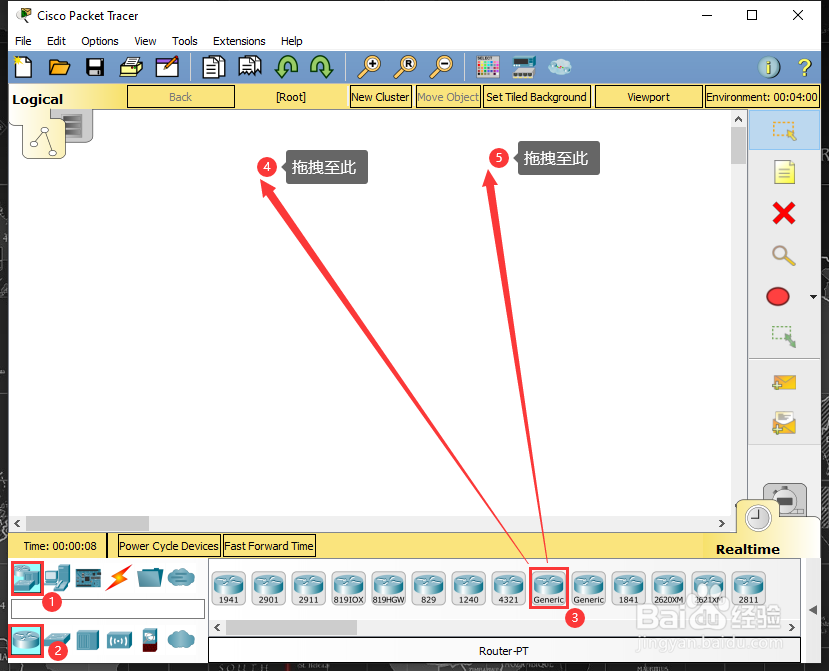The height and width of the screenshot is (671, 829).
Task: Pick the 829 router
Action: [429, 588]
